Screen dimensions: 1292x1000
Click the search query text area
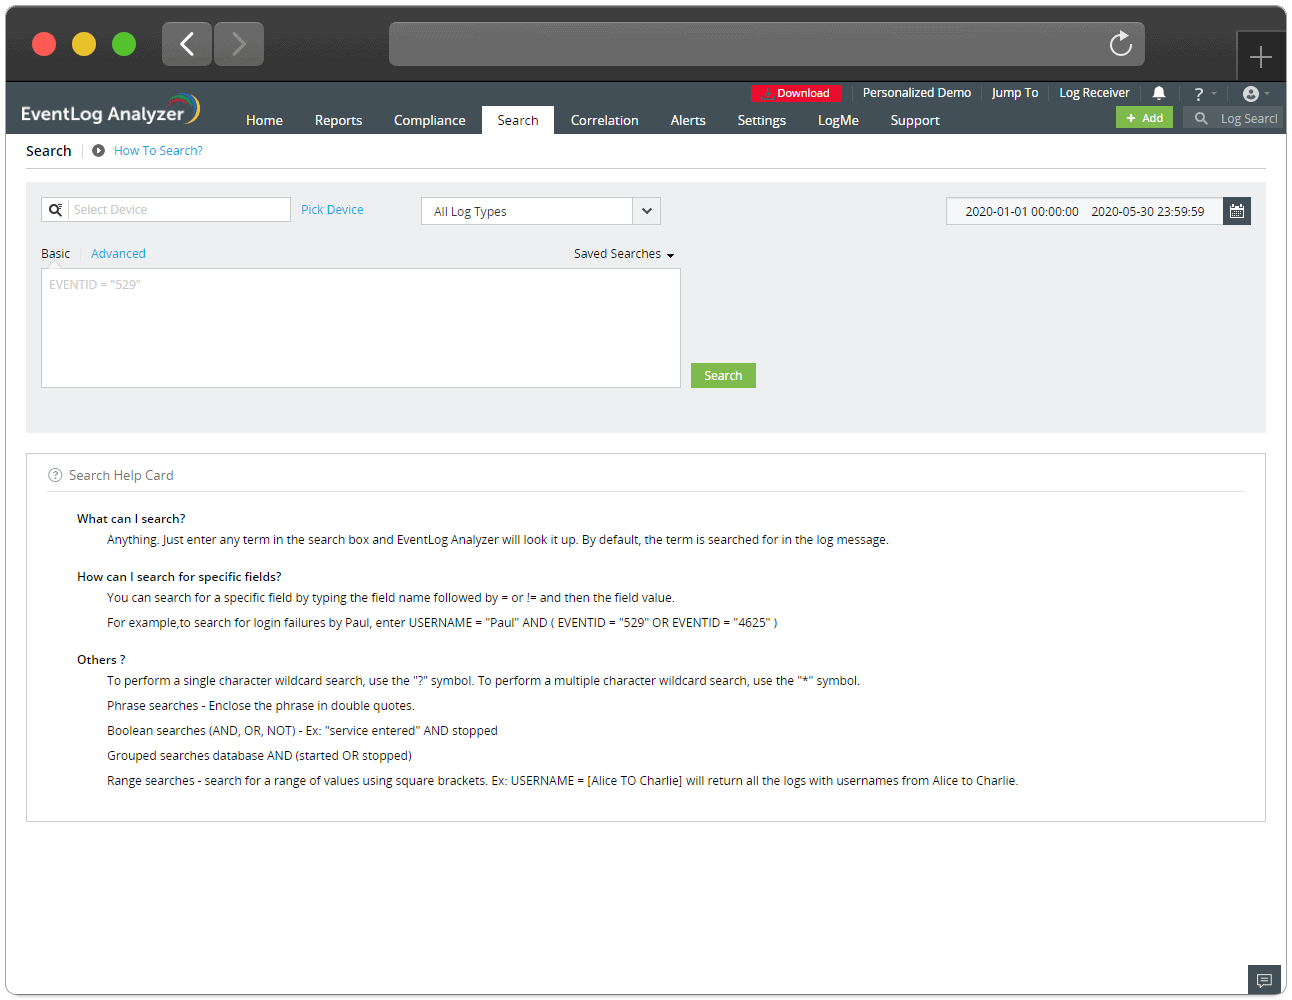(x=361, y=328)
